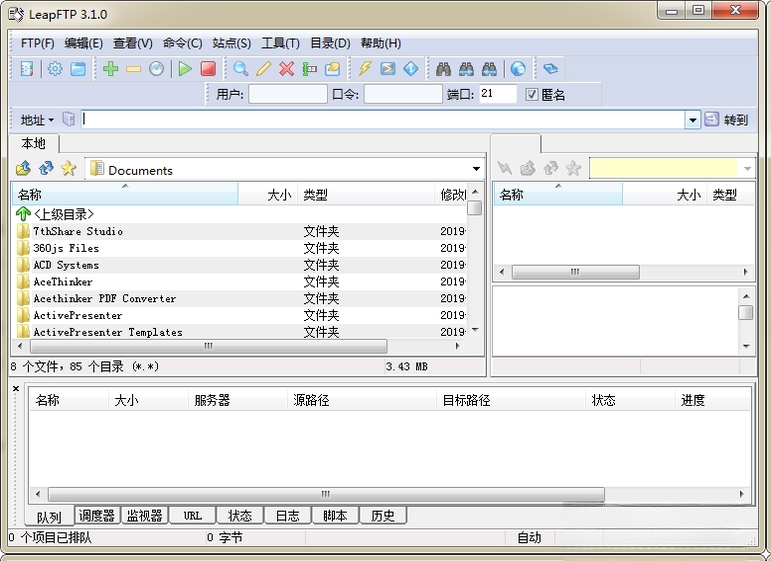This screenshot has width=771, height=561.
Task: Open the 站点(S) menu
Action: [x=232, y=43]
